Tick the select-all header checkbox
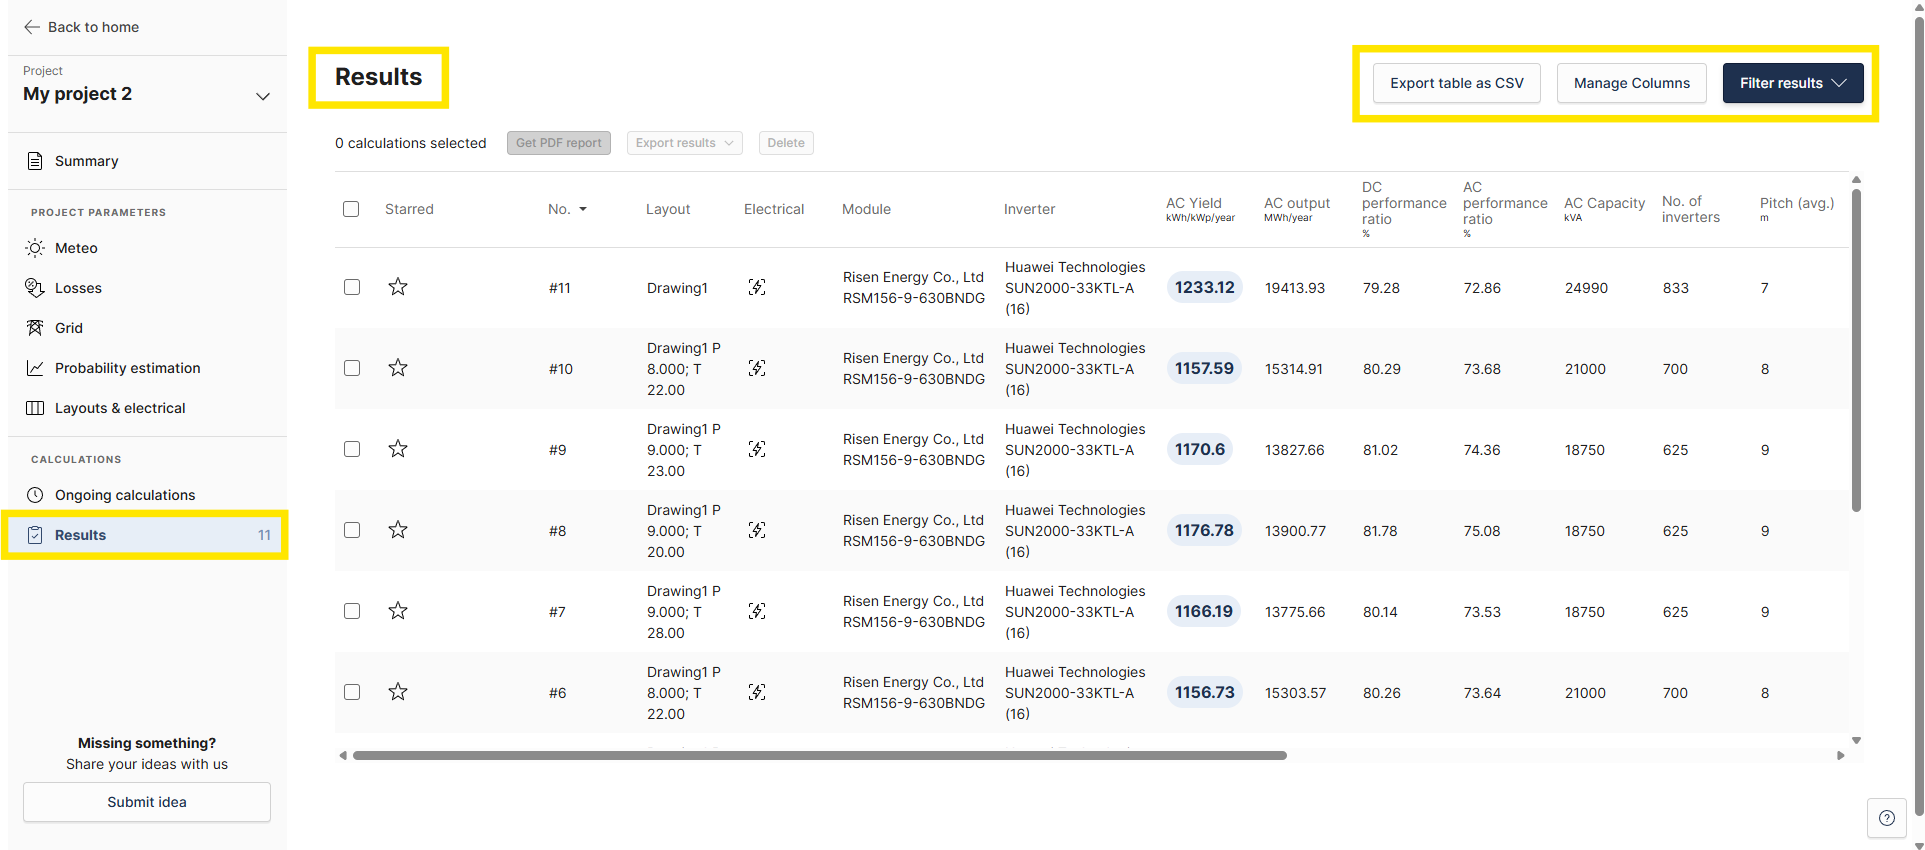Viewport: 1925px width, 850px height. [351, 209]
